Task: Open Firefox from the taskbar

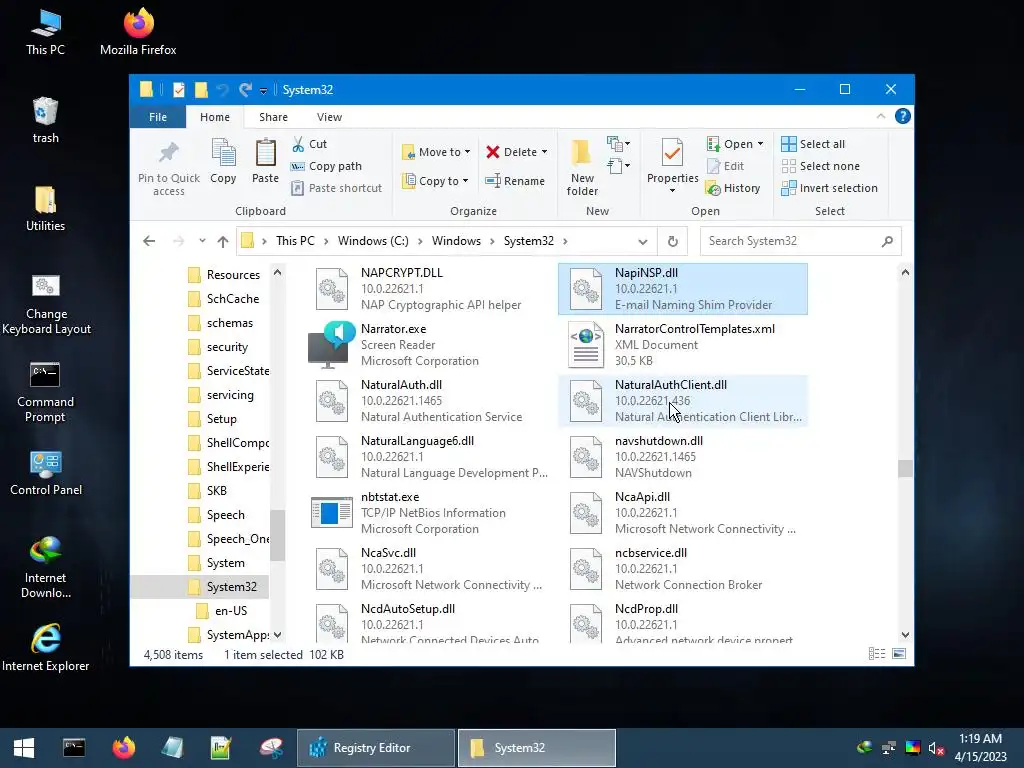Action: pos(123,748)
